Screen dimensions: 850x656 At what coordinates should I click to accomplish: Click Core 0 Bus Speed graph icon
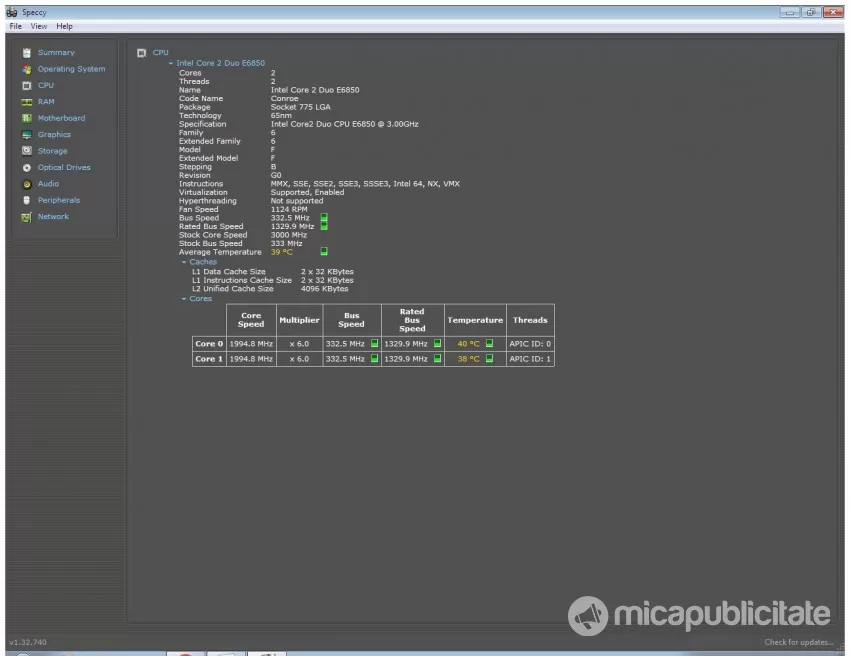tap(374, 343)
